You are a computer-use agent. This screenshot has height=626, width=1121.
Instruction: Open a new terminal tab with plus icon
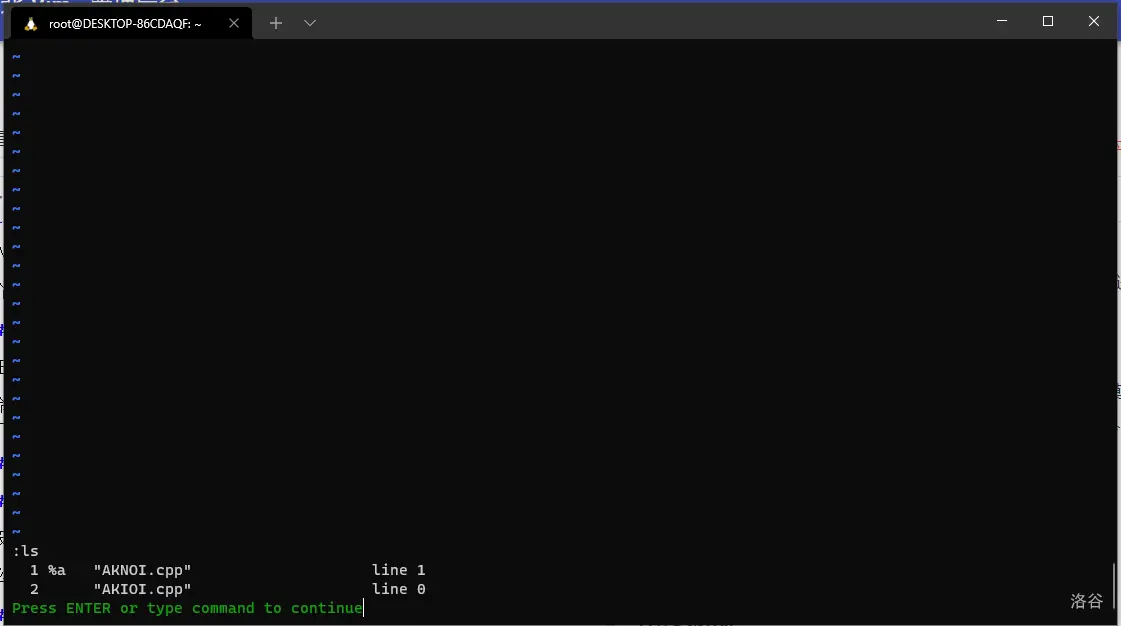(276, 24)
